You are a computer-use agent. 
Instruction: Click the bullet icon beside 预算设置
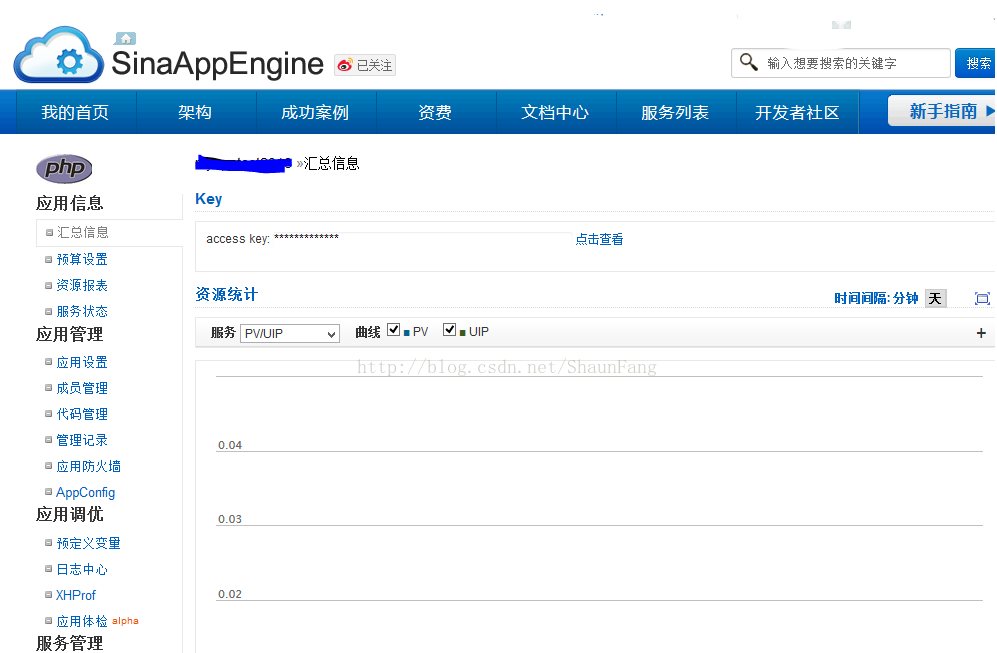tap(48, 259)
